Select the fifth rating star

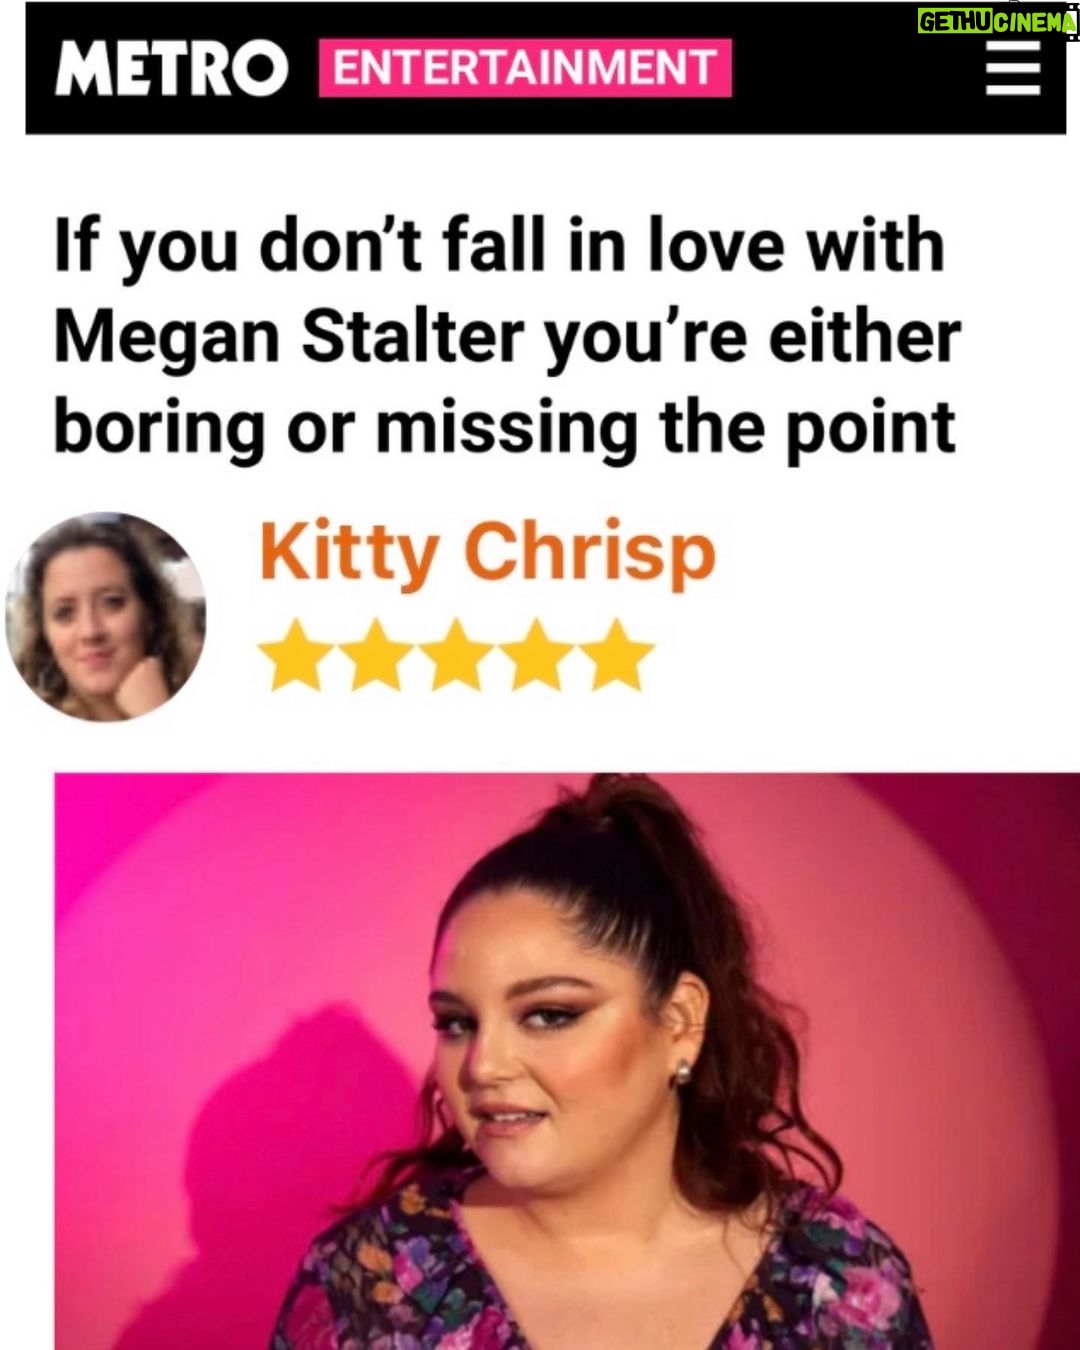[616, 655]
